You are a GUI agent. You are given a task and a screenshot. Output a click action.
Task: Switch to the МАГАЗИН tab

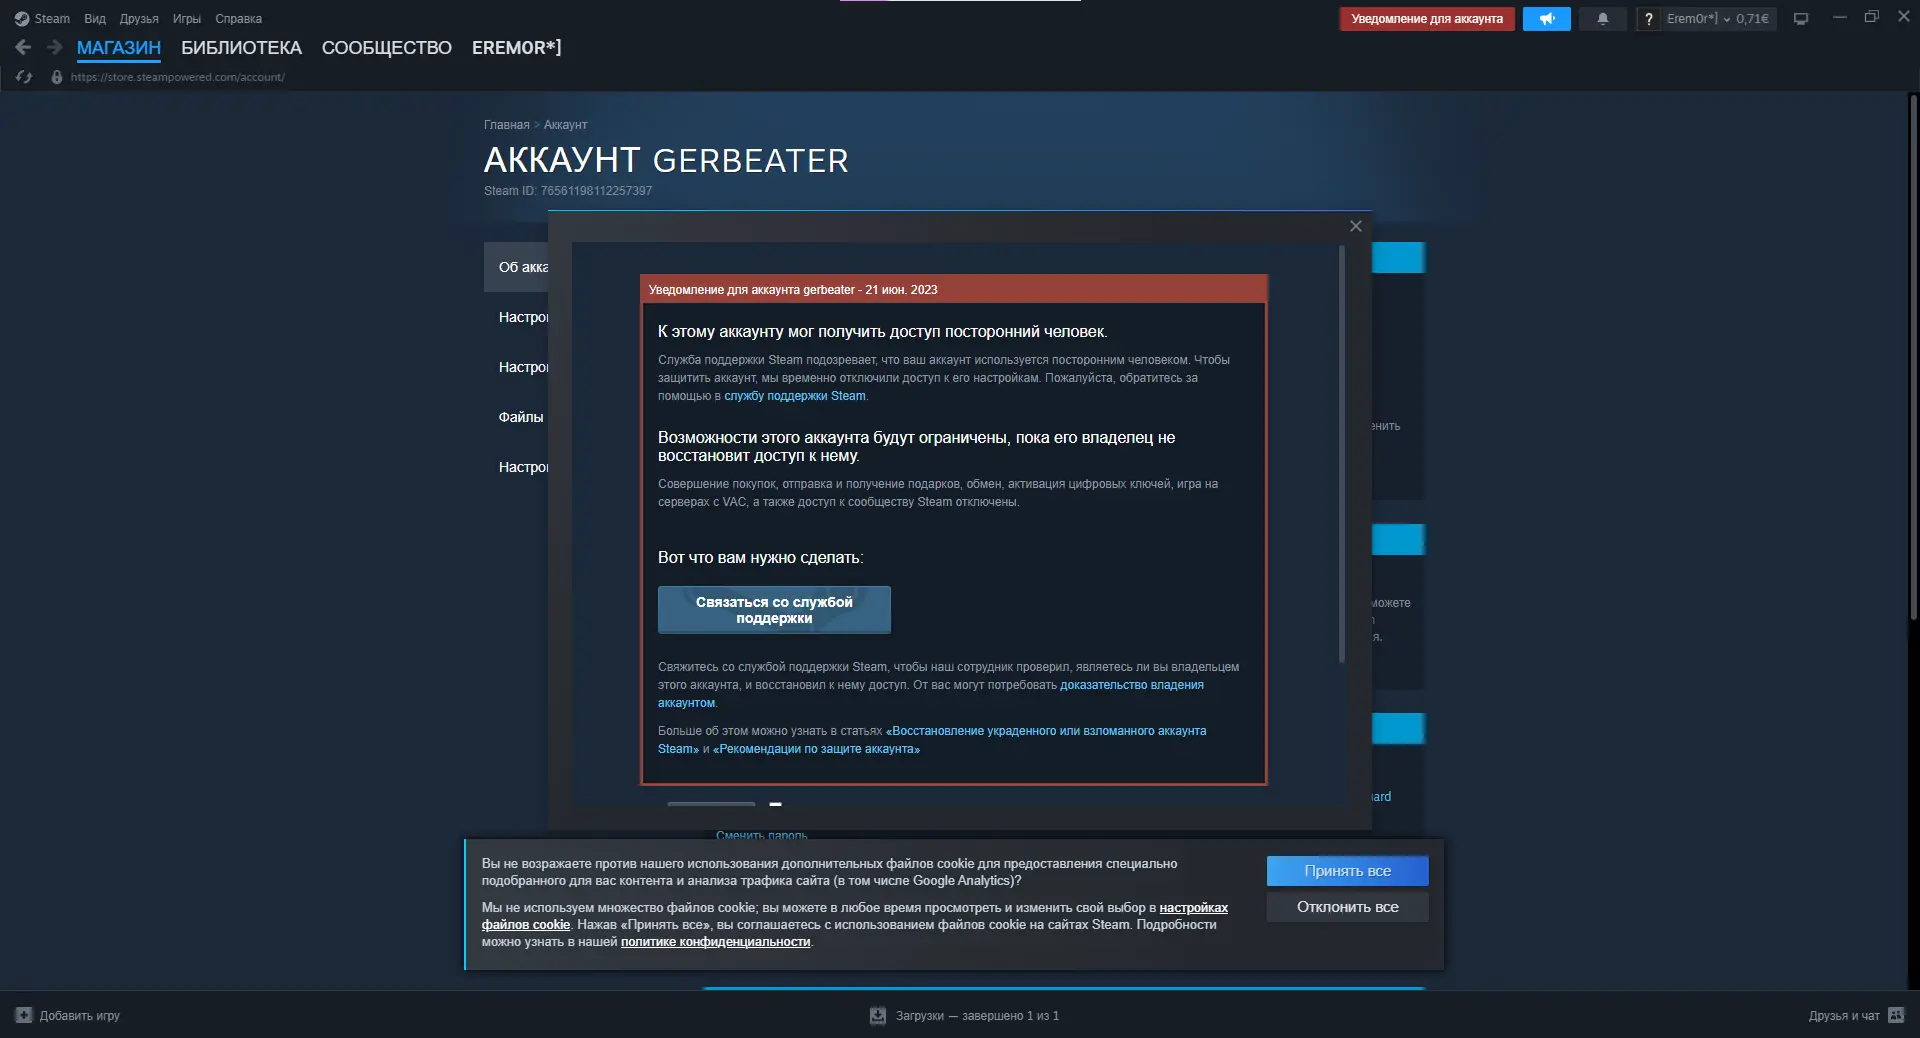click(x=119, y=48)
